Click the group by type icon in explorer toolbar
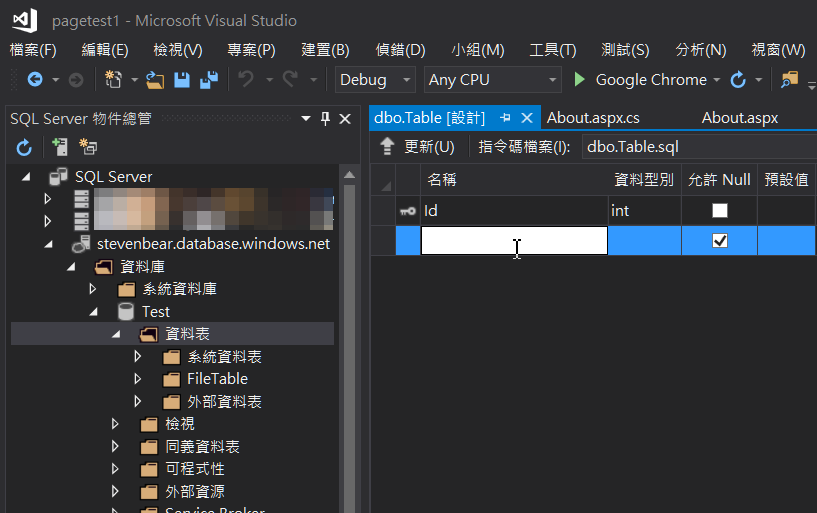The width and height of the screenshot is (817, 513). [x=88, y=147]
